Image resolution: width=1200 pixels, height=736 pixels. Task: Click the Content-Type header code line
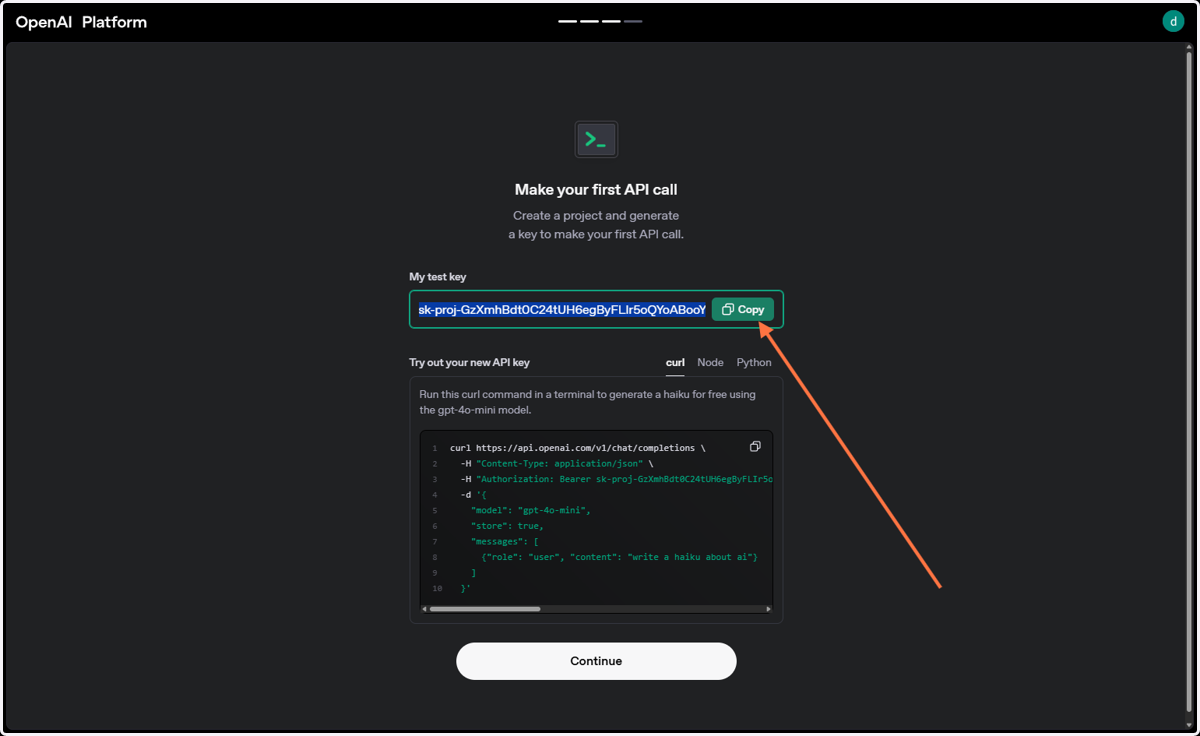pos(557,464)
